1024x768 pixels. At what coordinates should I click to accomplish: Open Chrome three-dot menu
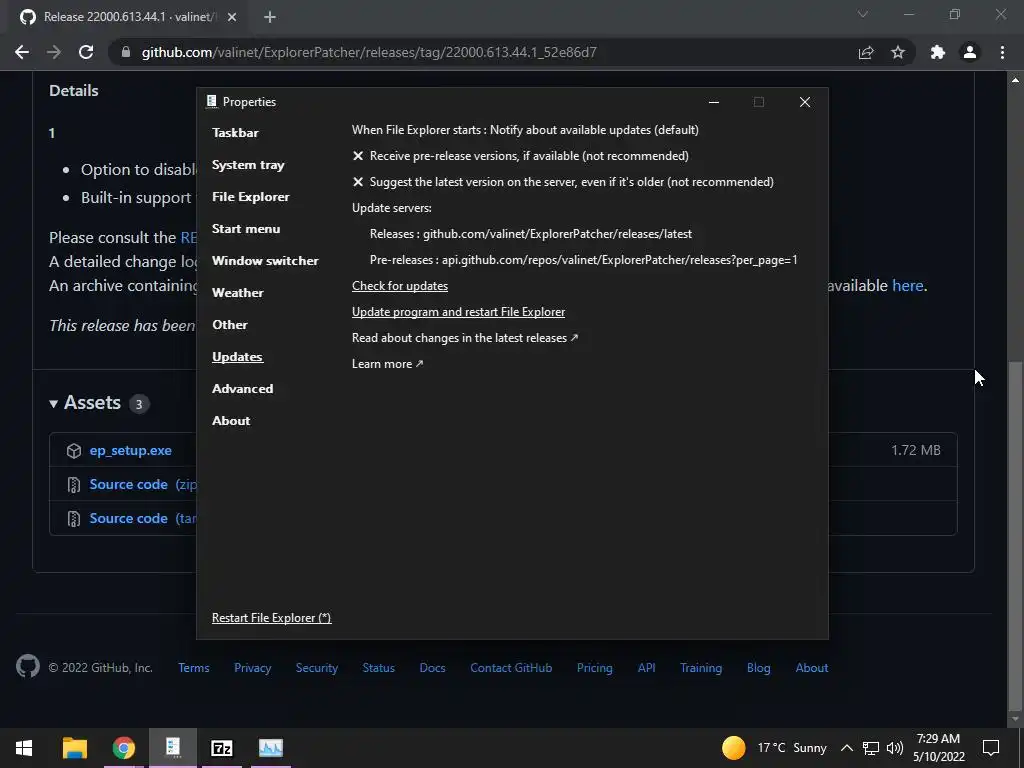1002,52
